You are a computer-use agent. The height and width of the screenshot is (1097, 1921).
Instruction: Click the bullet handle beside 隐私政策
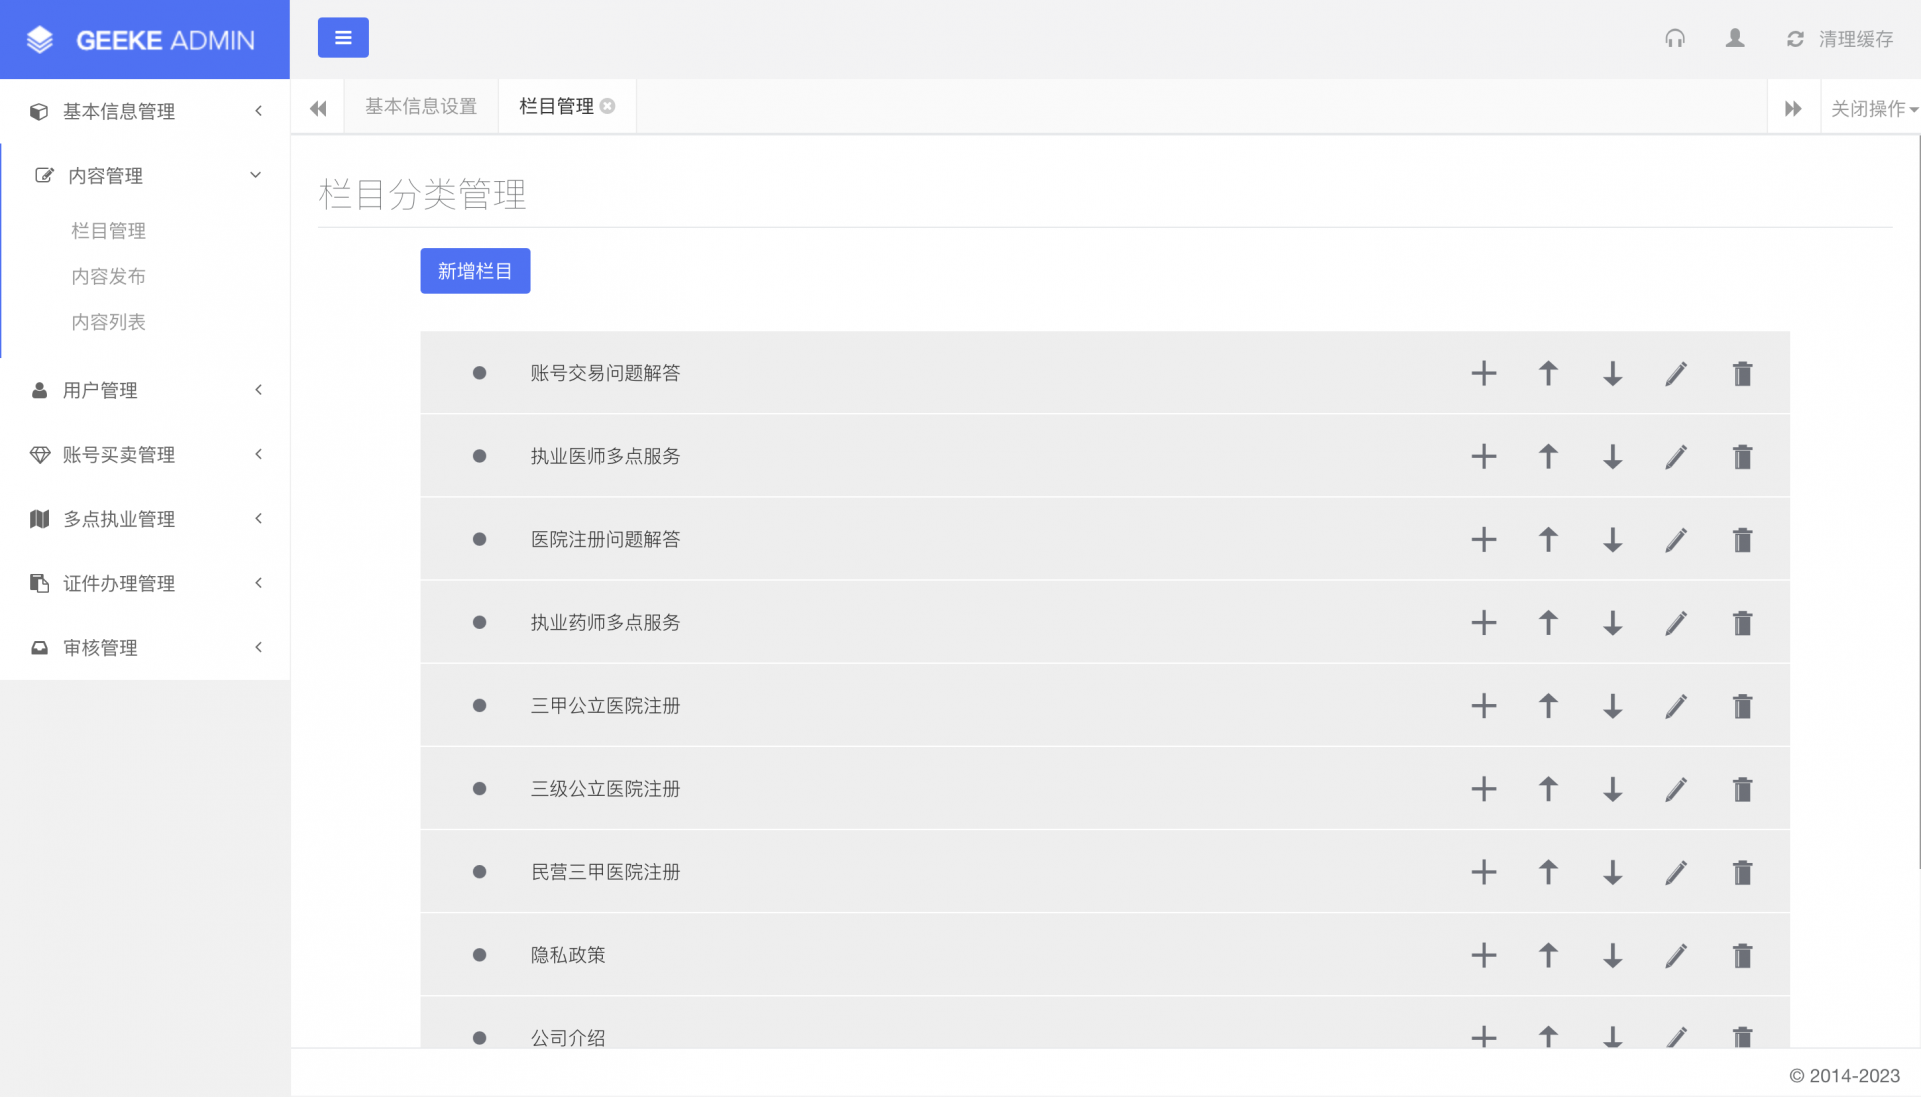point(479,954)
